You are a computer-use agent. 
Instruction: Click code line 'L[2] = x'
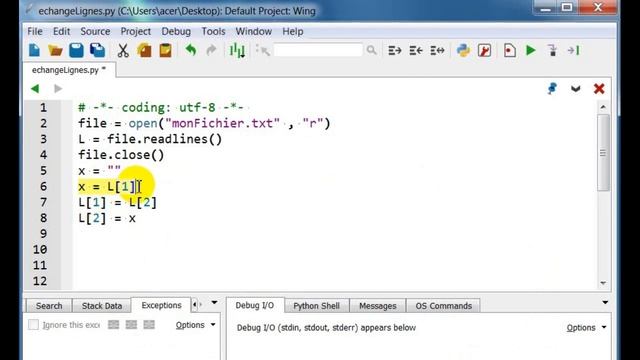click(107, 218)
